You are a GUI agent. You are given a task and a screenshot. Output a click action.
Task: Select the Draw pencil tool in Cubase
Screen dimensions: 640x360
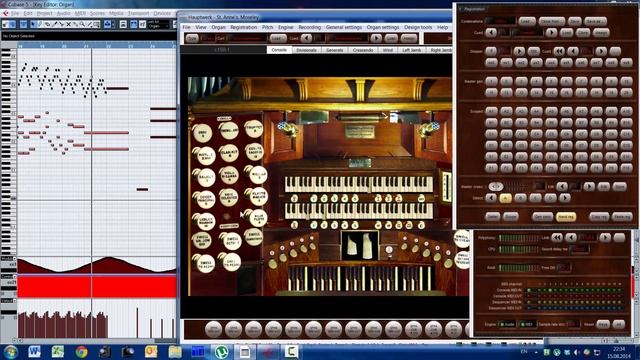pos(40,24)
